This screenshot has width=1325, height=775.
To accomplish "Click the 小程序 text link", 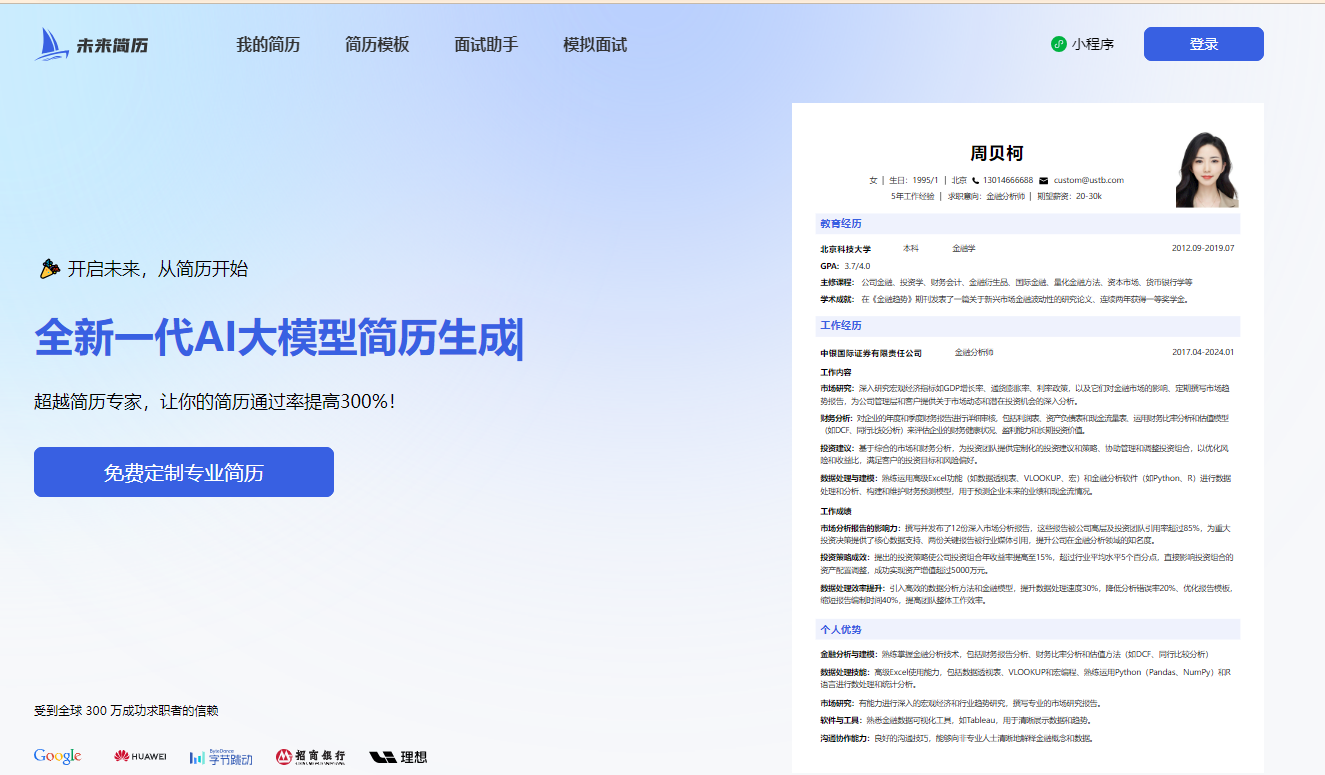I will click(1093, 44).
